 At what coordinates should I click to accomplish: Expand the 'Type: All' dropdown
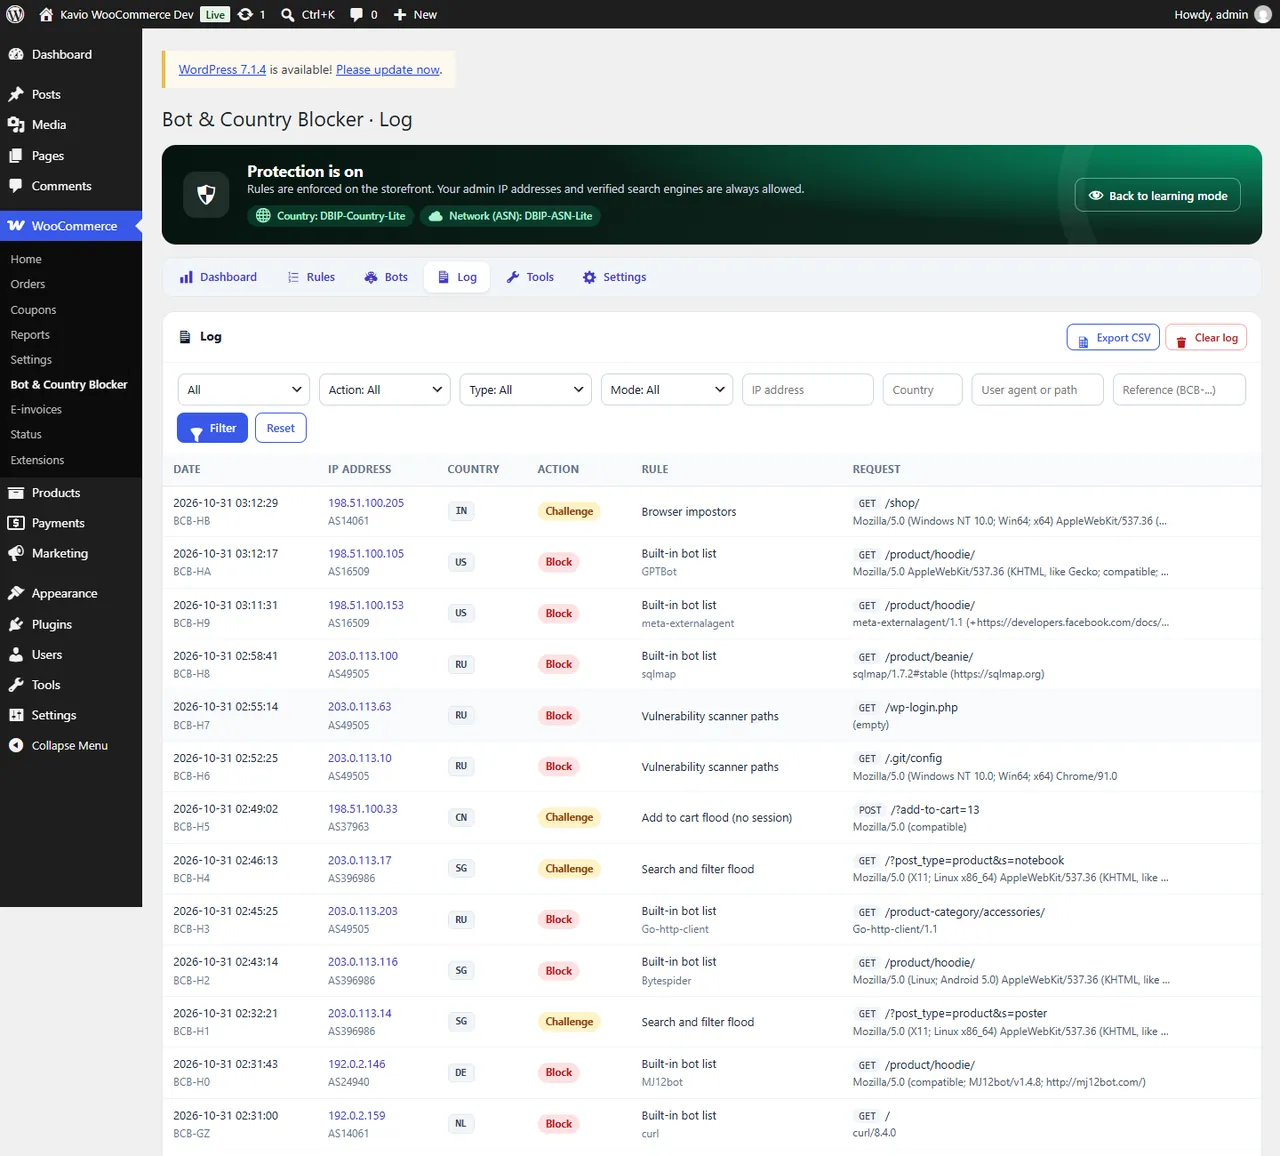526,390
